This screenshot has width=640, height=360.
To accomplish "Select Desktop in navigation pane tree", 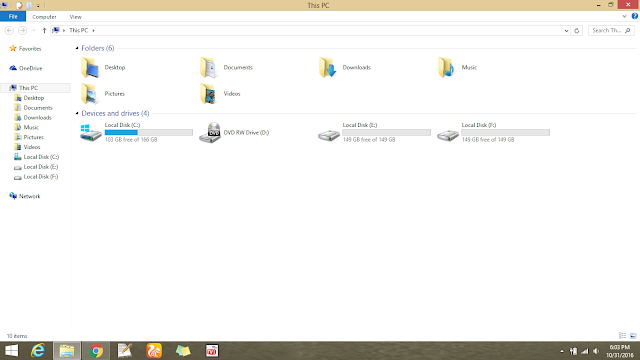I will tap(29, 98).
